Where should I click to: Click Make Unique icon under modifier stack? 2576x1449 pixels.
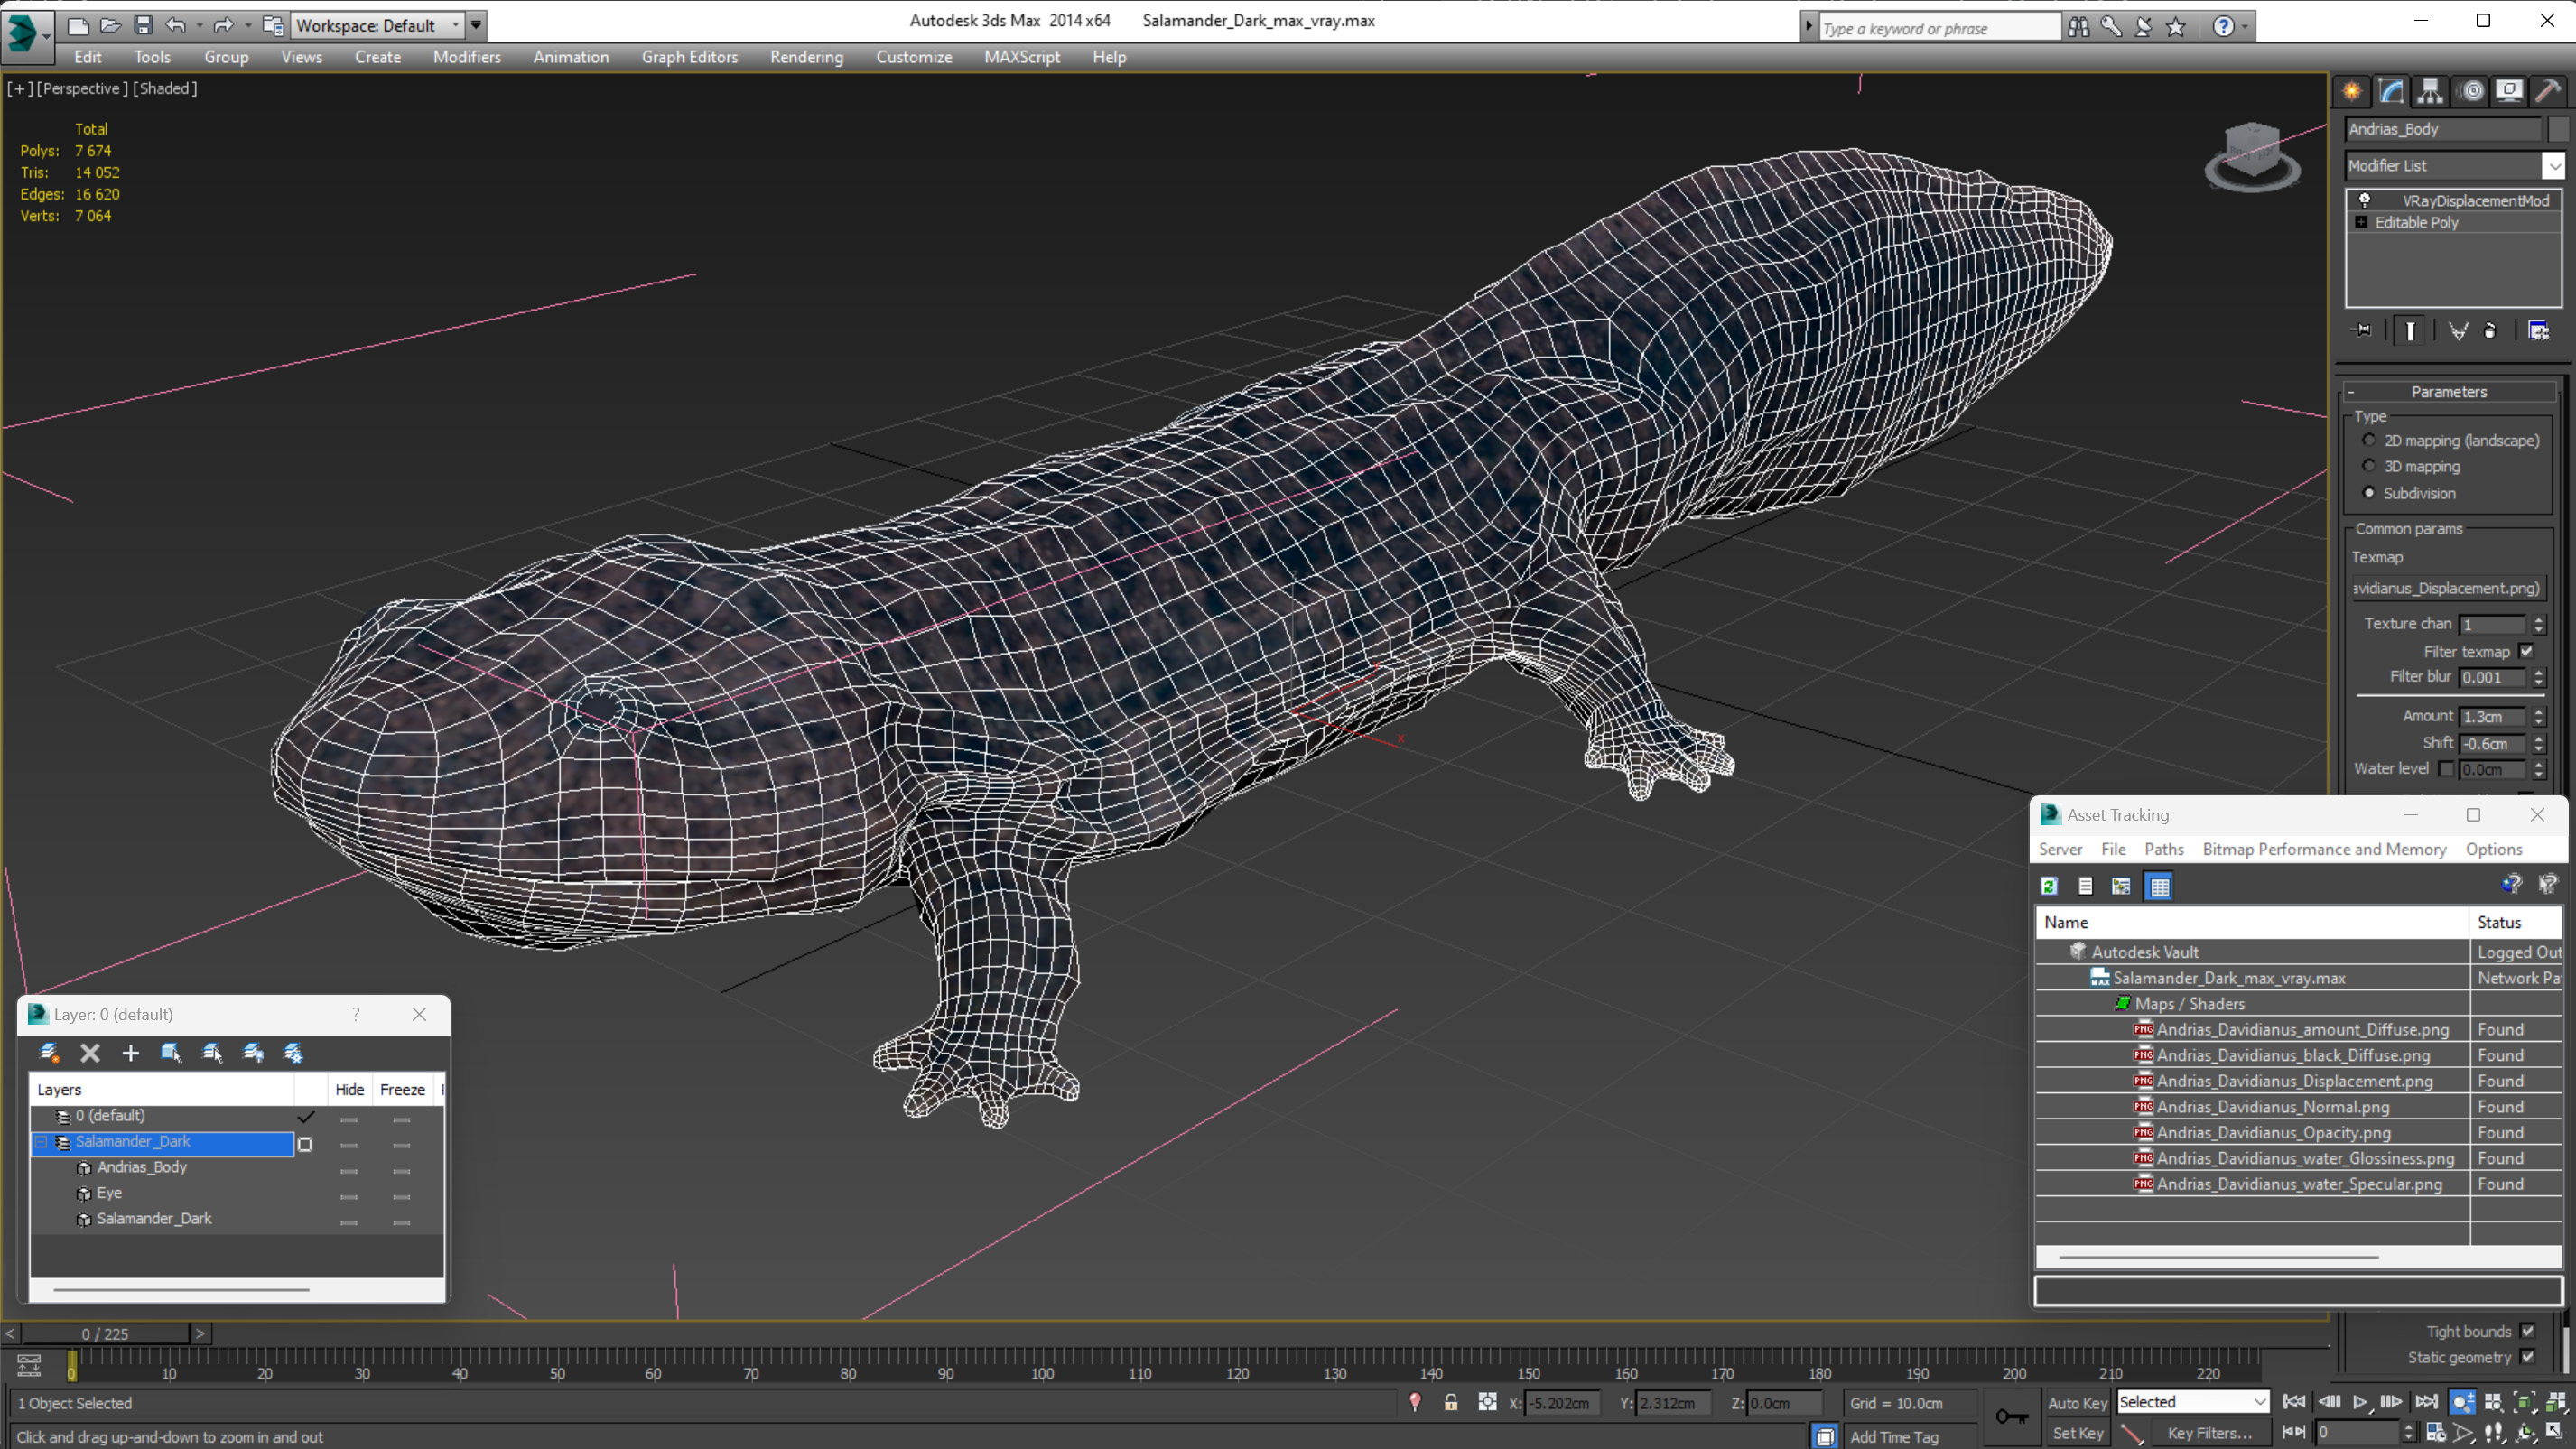click(2458, 330)
